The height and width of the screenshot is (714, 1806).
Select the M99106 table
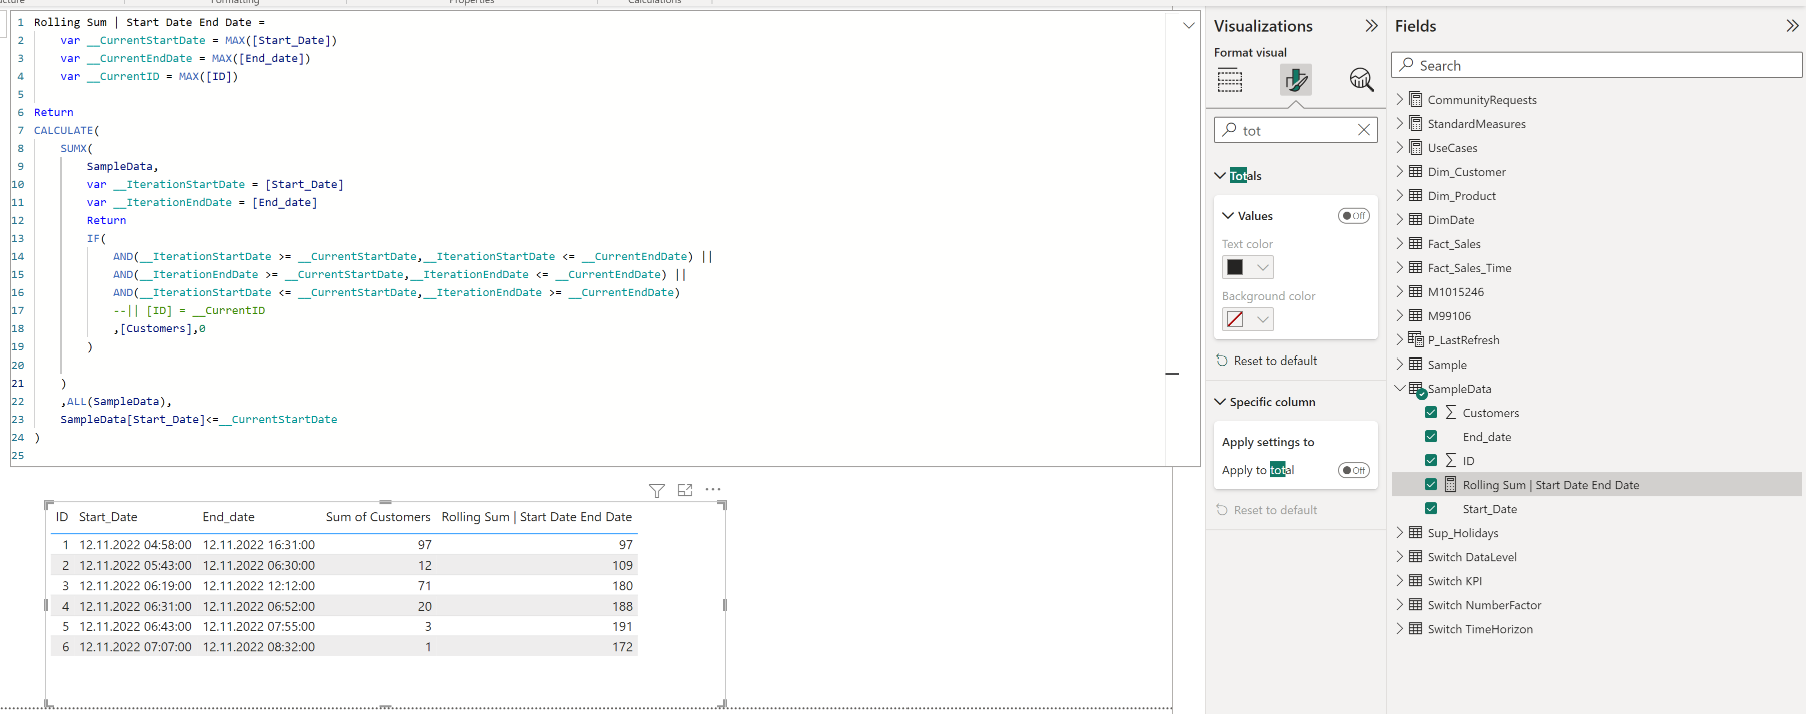1449,316
